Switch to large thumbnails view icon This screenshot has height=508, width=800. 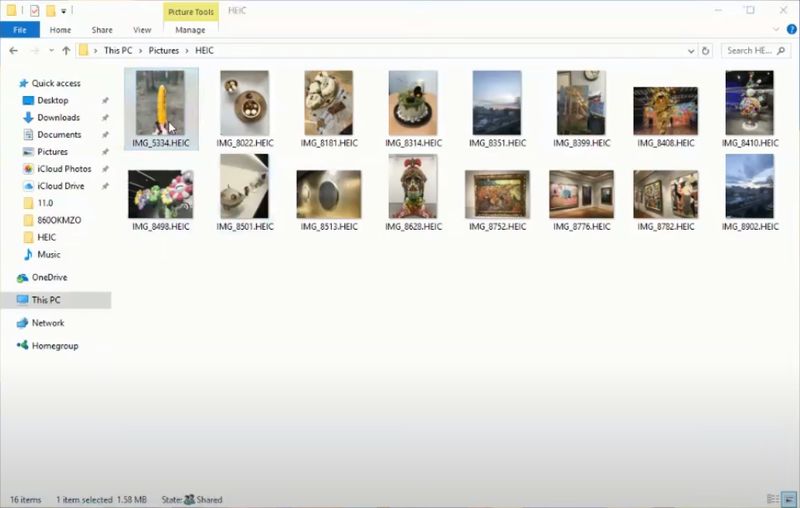(789, 499)
